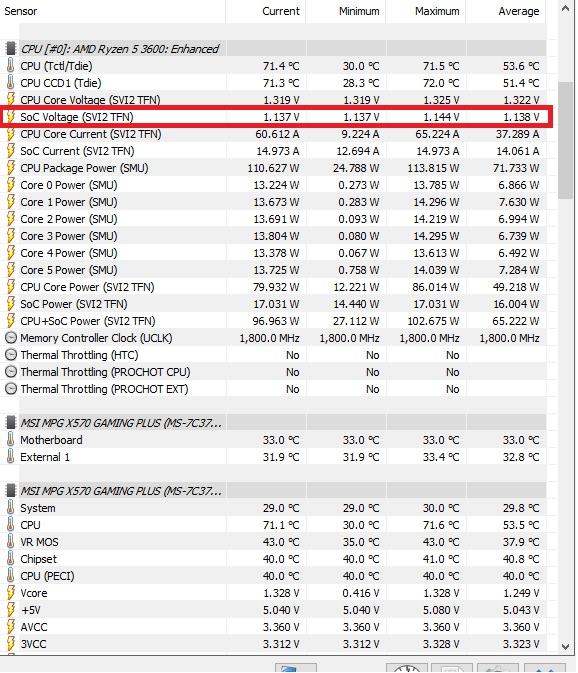
Task: Click the chip icon of the AMD Ryzen 5 3600 group
Action: click(11, 49)
